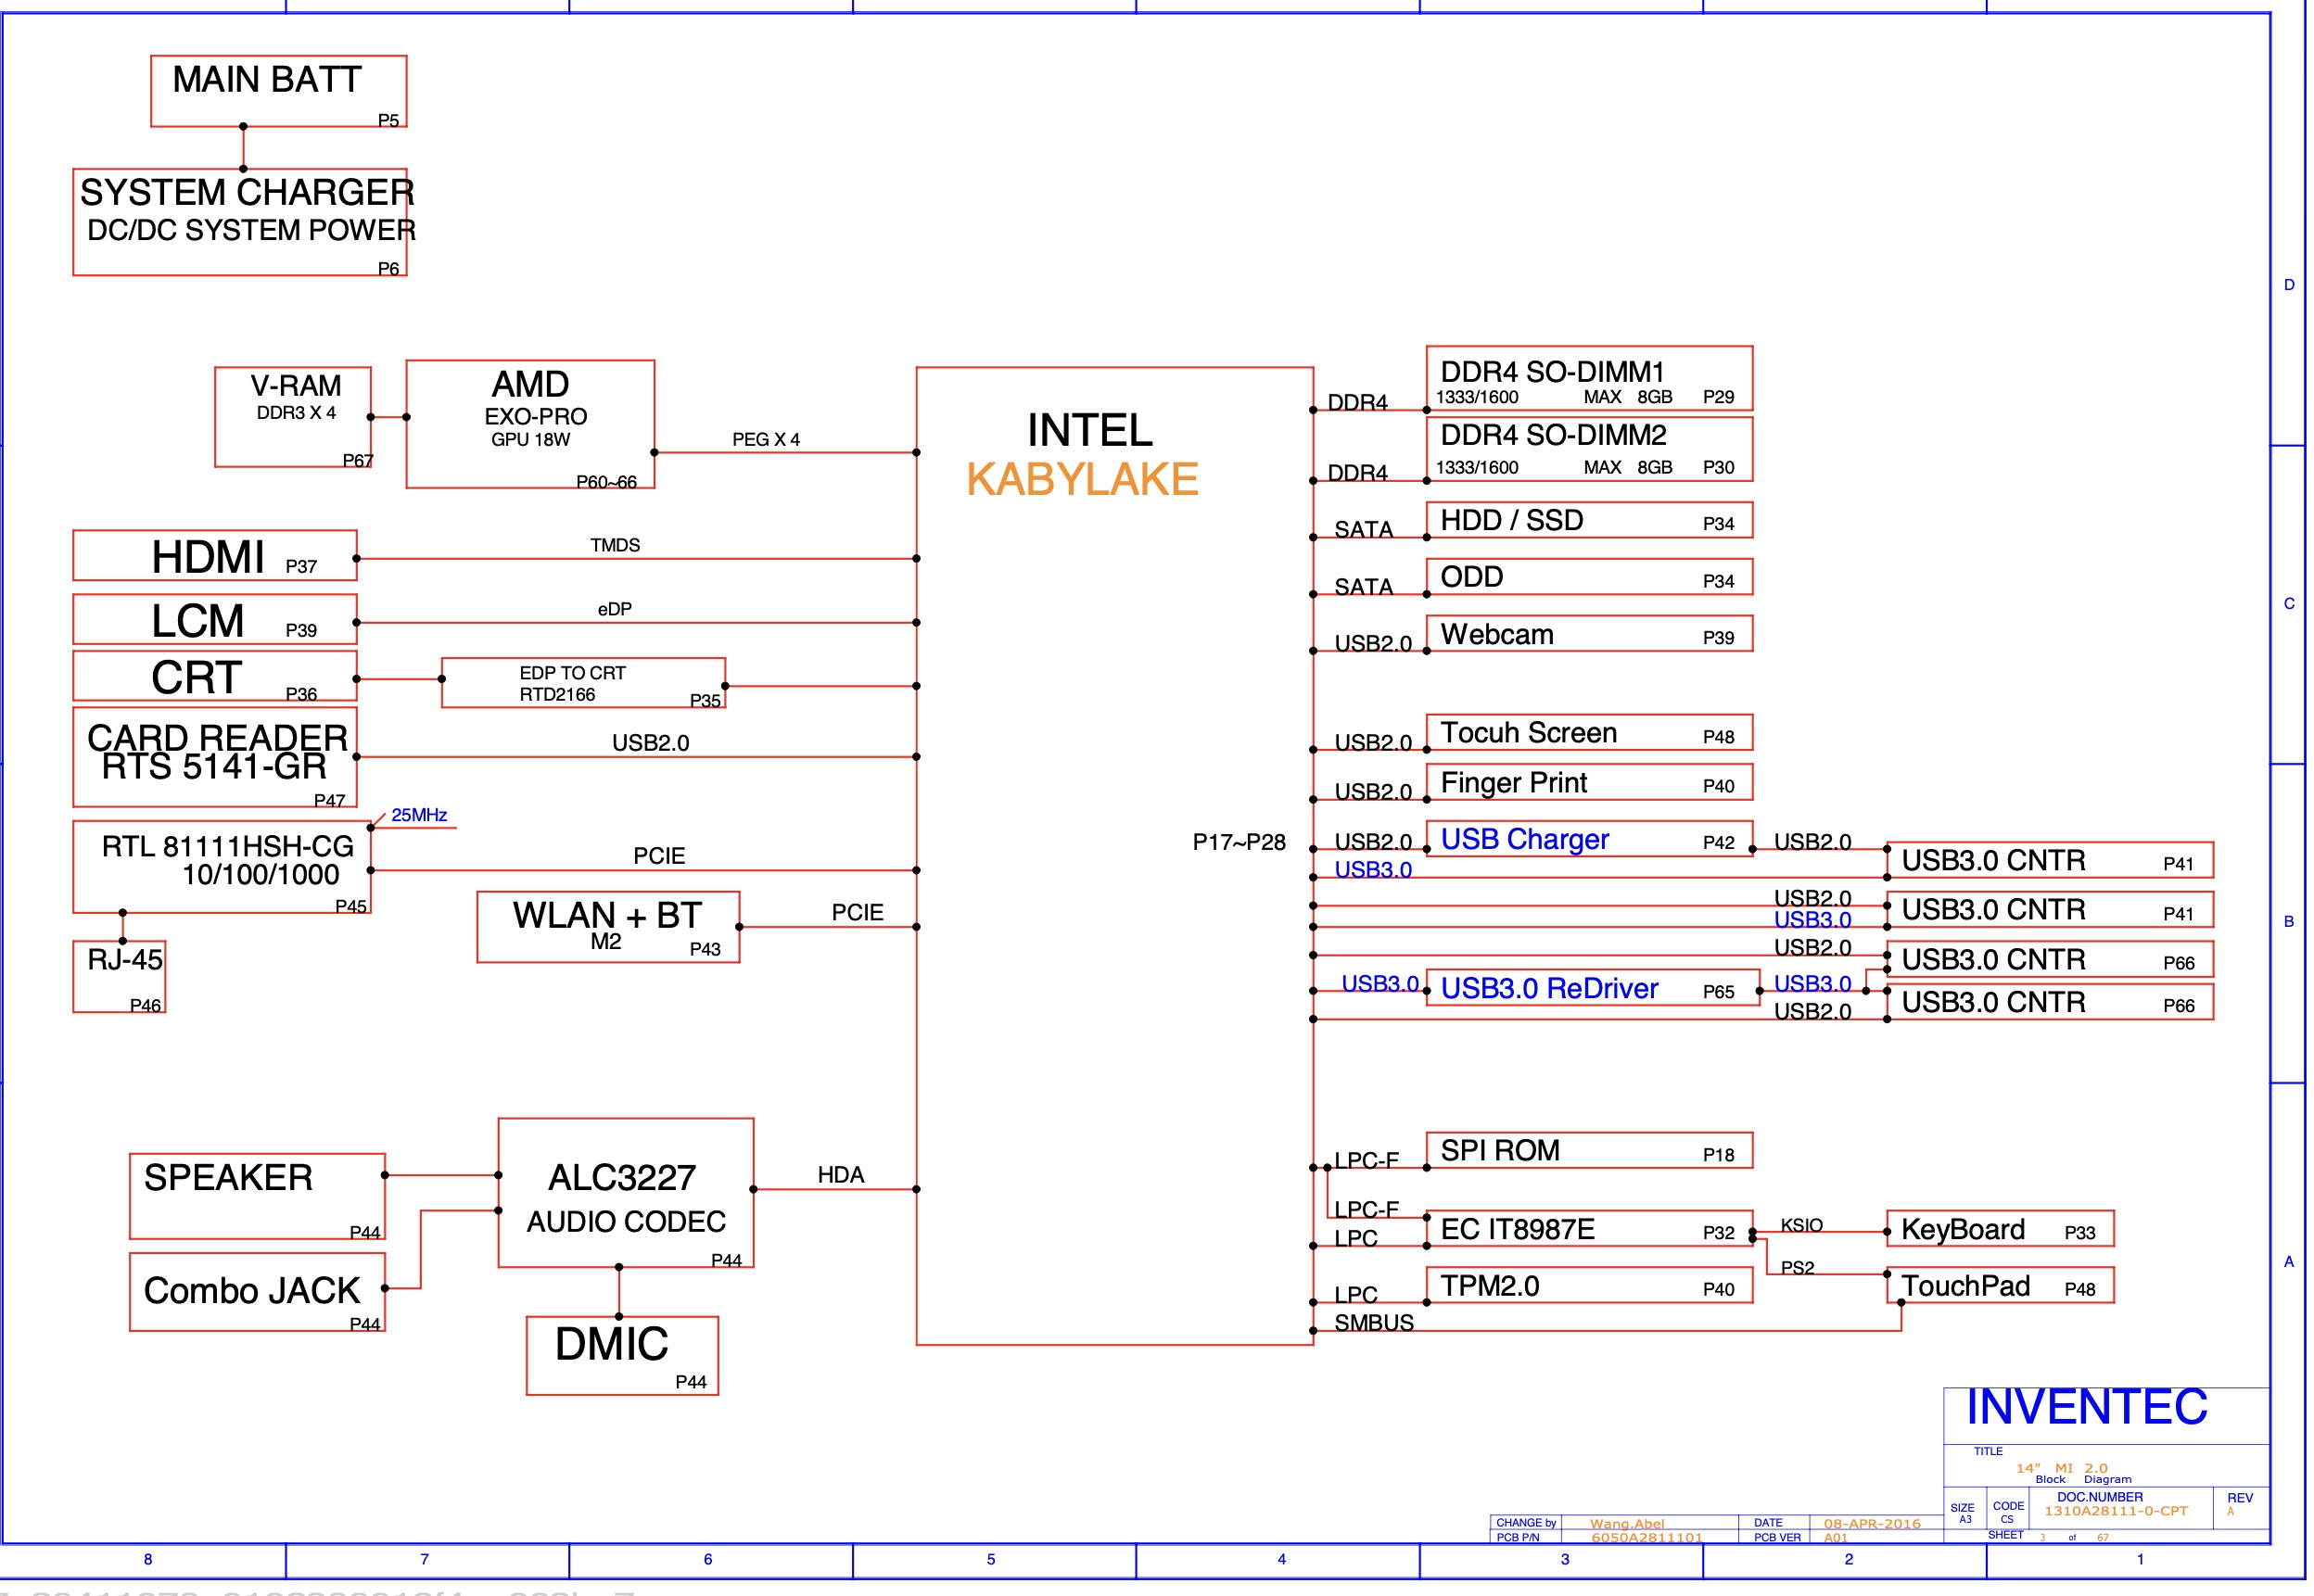Click the WLAN + BT block

click(x=609, y=927)
